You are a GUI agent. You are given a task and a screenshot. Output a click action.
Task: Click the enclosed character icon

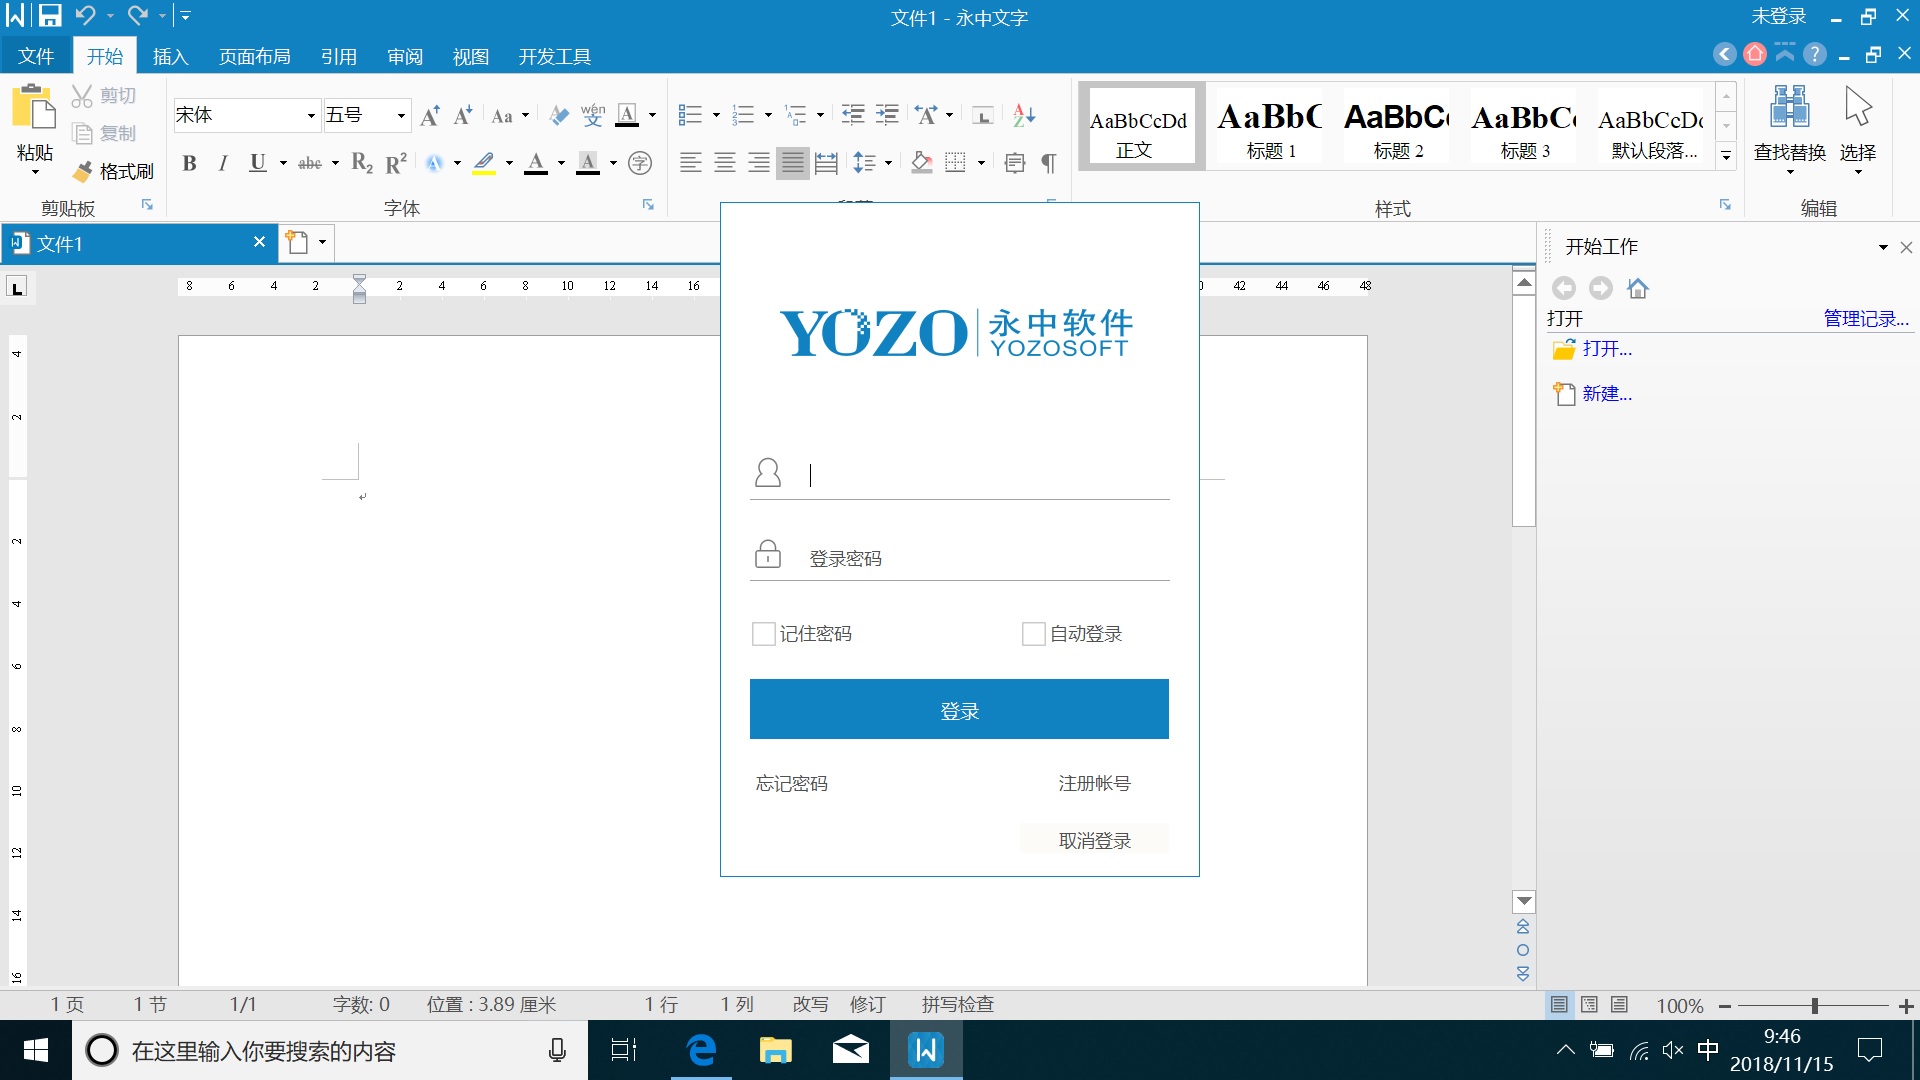[x=640, y=163]
